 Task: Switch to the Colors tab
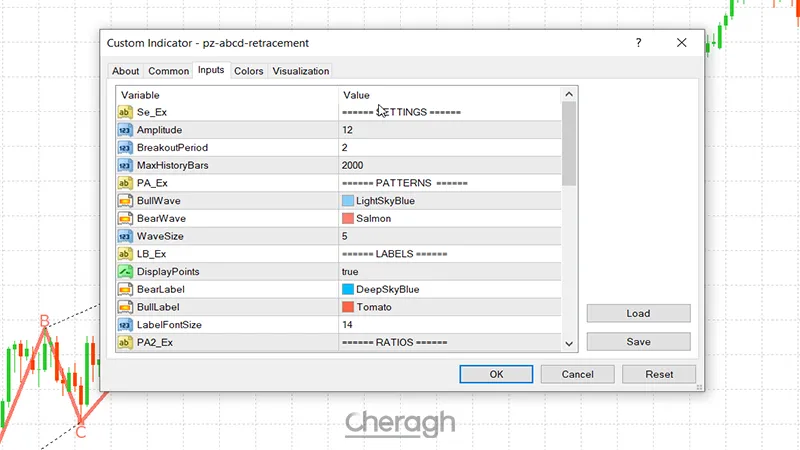coord(249,71)
